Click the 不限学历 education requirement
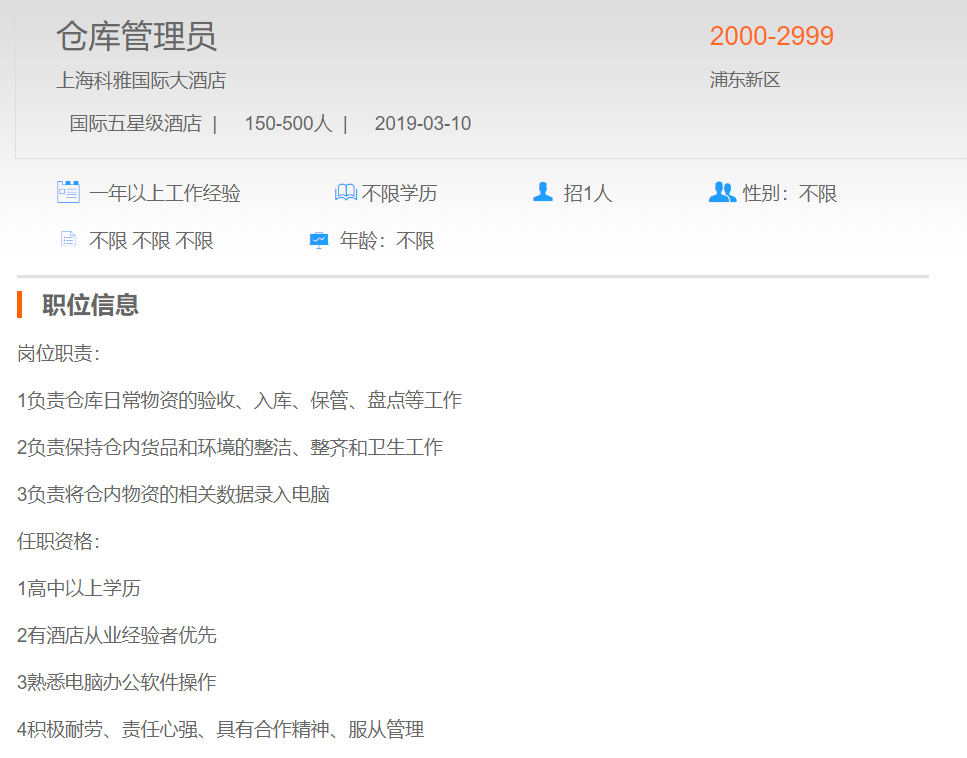Screen dimensions: 967x758 tap(400, 194)
